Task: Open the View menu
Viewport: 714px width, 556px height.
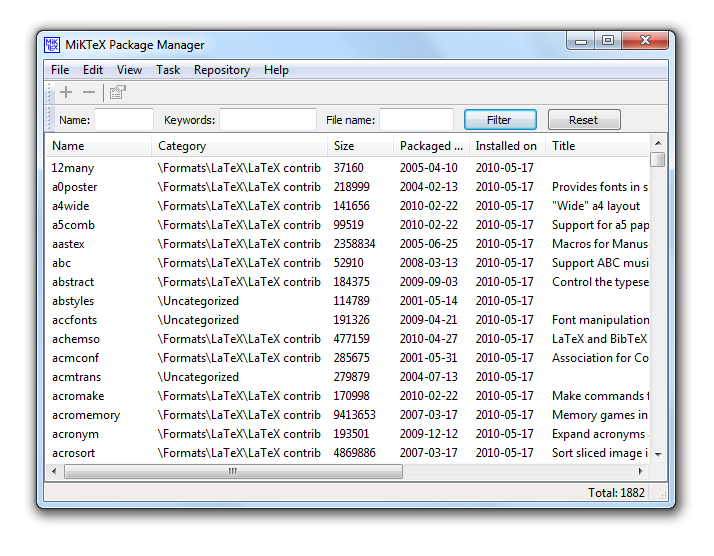Action: (x=129, y=70)
